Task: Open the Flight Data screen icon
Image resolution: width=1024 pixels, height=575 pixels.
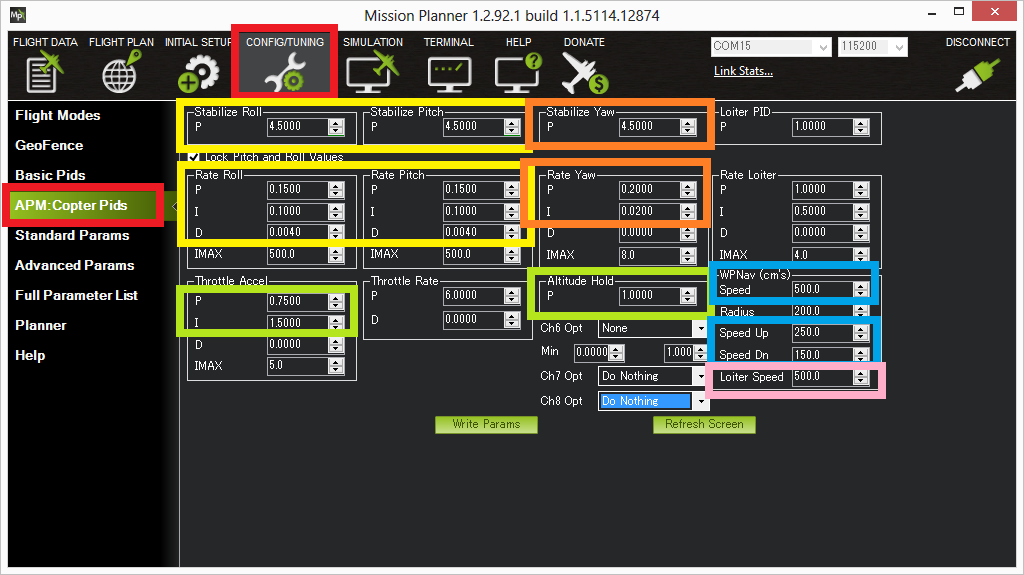Action: pos(44,72)
